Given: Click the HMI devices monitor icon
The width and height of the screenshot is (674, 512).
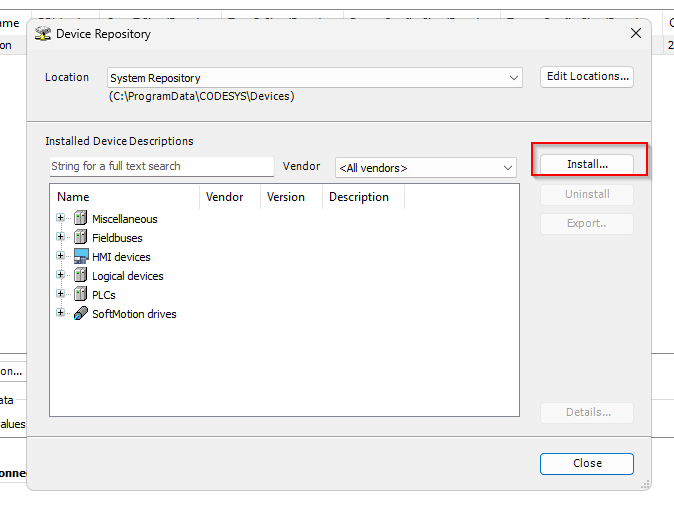Looking at the screenshot, I should [x=80, y=257].
